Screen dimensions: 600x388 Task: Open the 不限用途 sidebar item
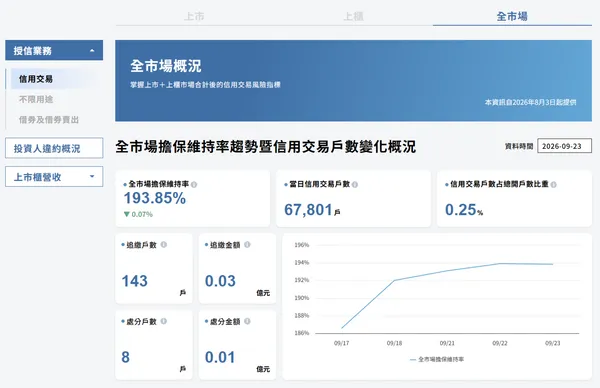[x=36, y=99]
